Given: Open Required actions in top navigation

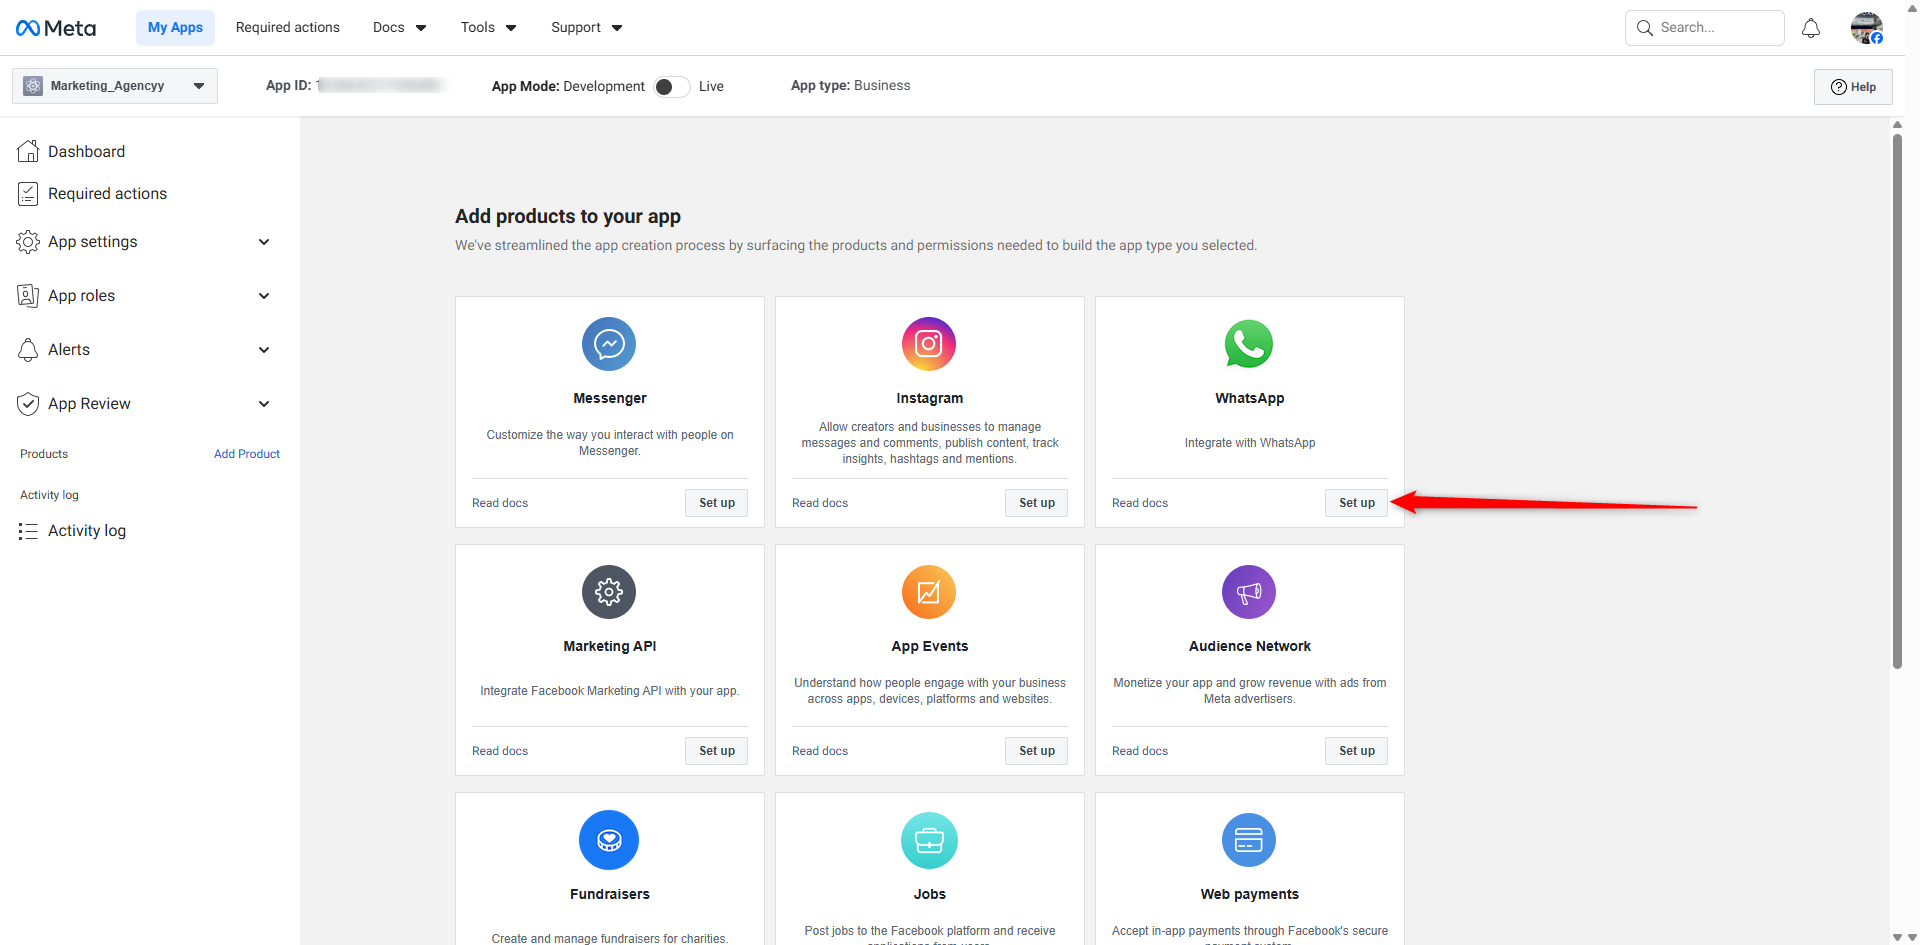Looking at the screenshot, I should pos(288,28).
